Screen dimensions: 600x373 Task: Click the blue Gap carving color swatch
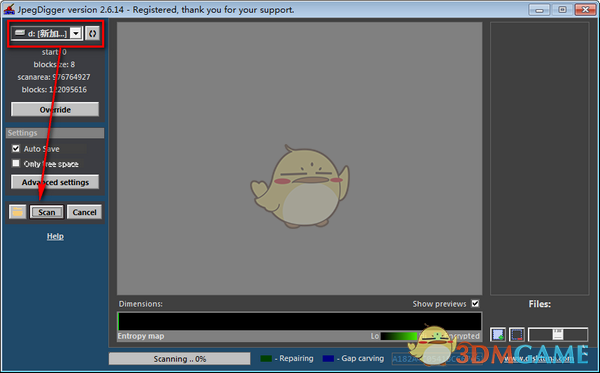(x=328, y=358)
